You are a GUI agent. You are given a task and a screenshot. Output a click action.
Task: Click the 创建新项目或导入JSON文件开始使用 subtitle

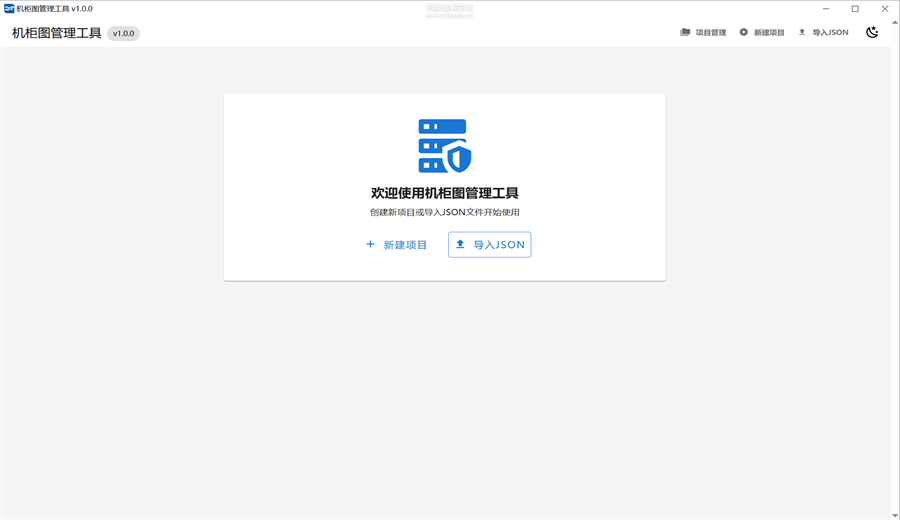(x=445, y=212)
